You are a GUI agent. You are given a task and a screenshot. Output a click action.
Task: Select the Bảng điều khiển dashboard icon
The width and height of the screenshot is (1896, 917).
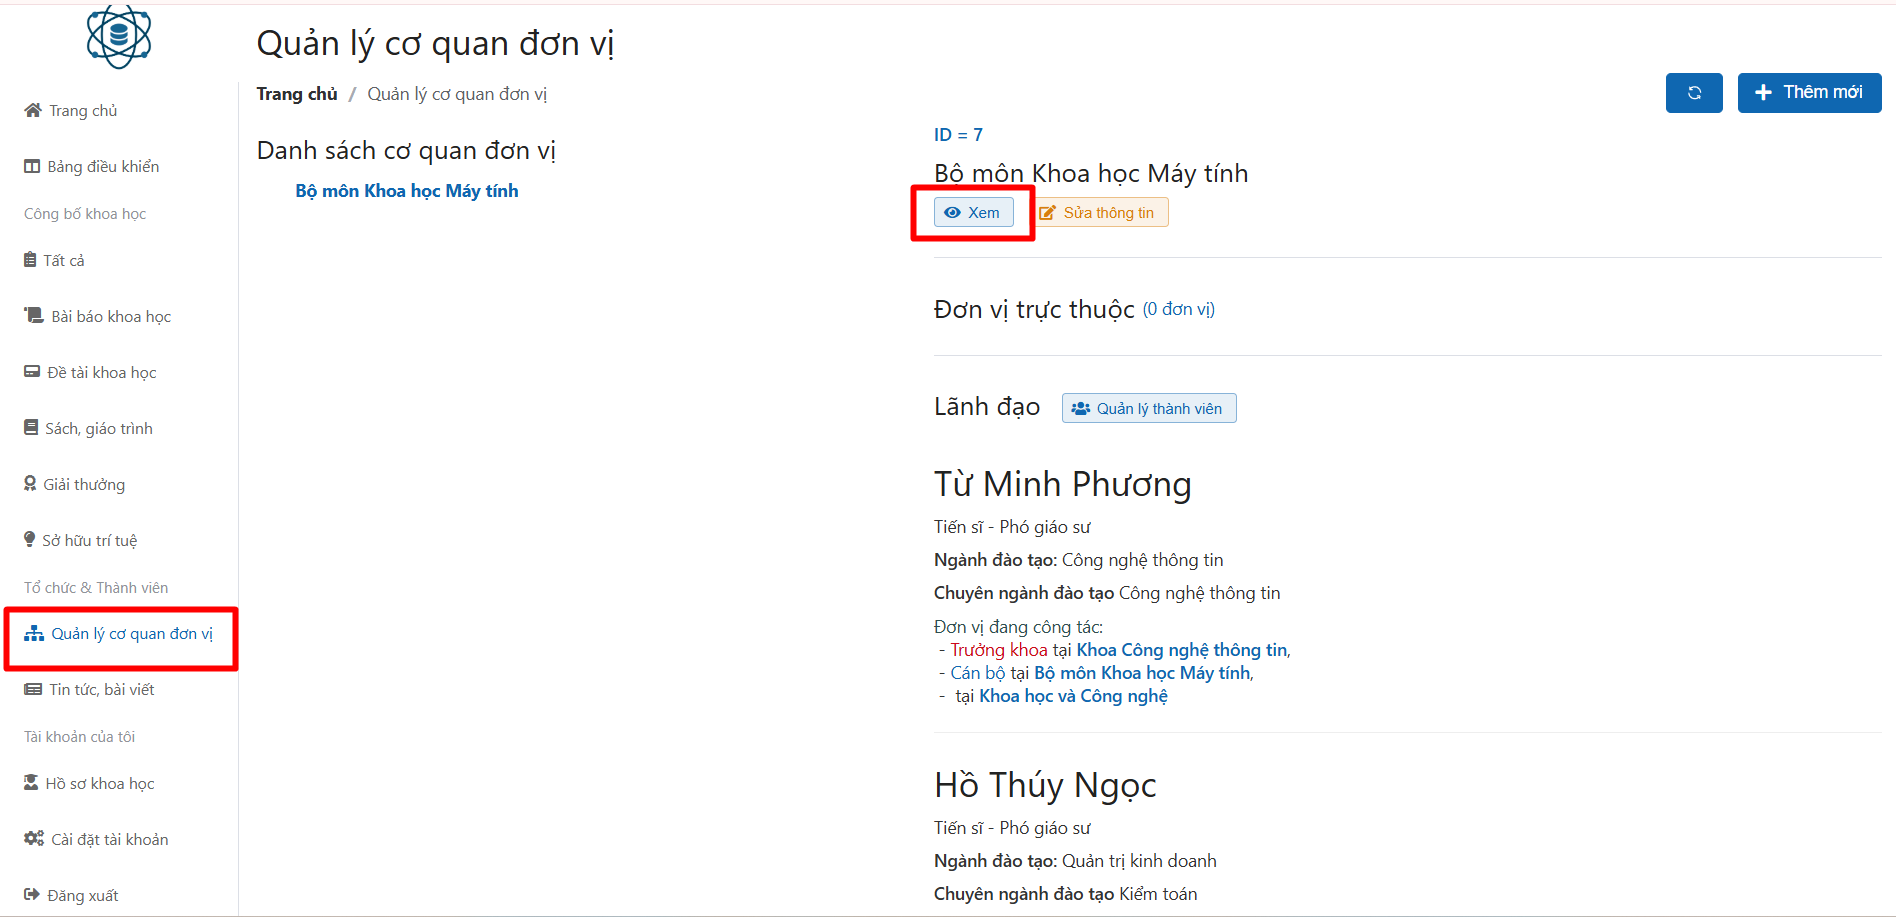tap(31, 166)
